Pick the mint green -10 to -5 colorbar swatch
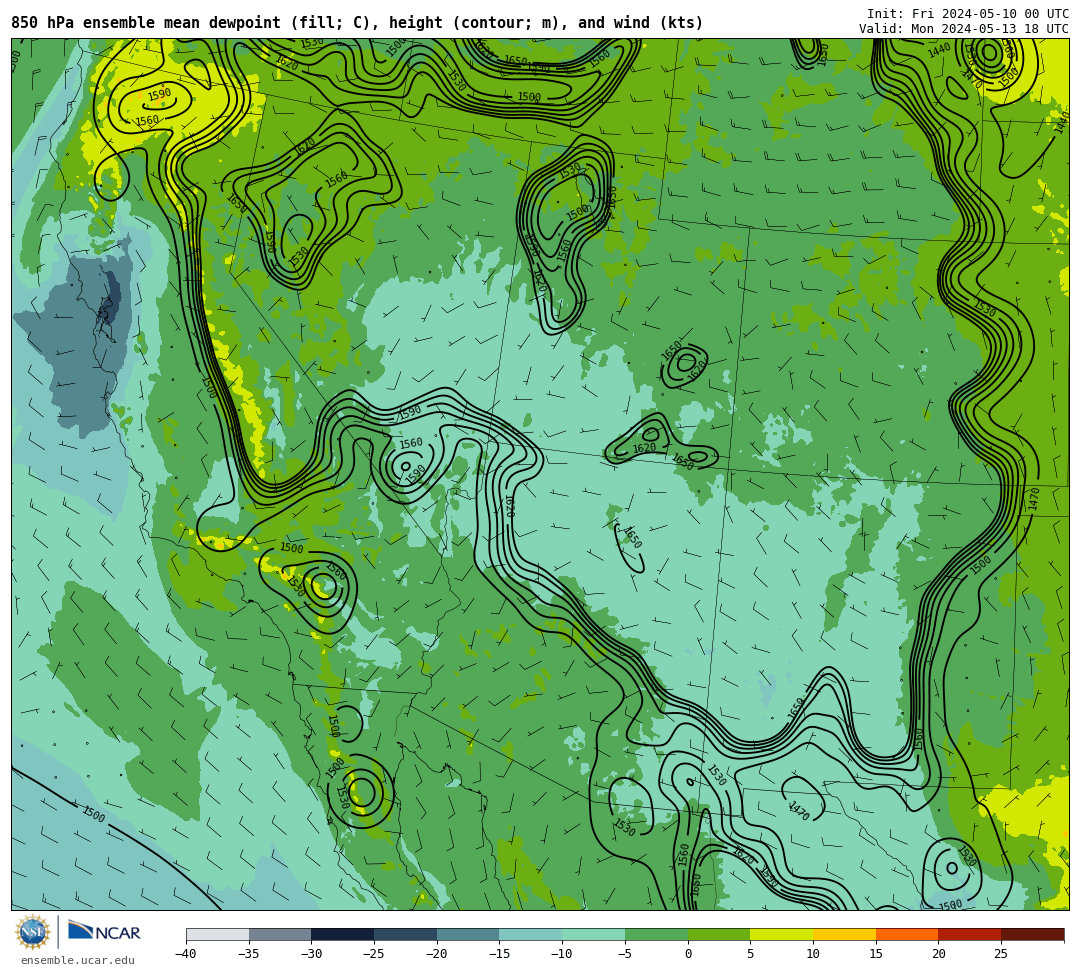The image size is (1080, 973). pos(593,934)
